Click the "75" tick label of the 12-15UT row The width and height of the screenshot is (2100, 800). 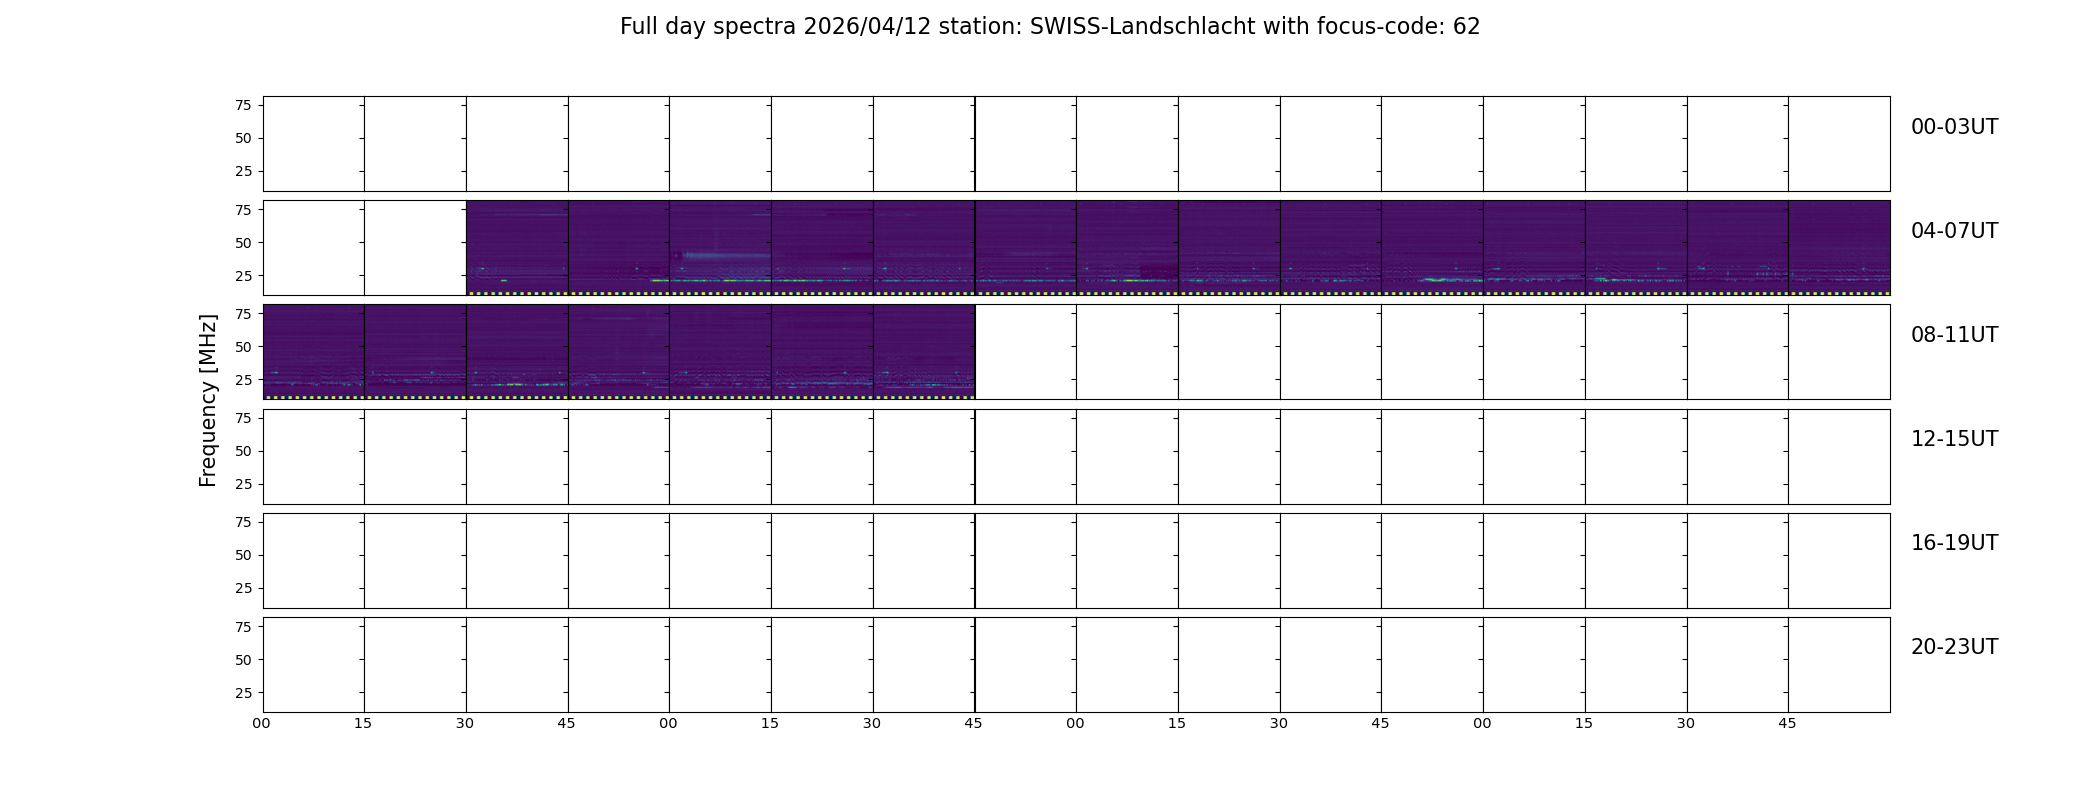click(243, 417)
